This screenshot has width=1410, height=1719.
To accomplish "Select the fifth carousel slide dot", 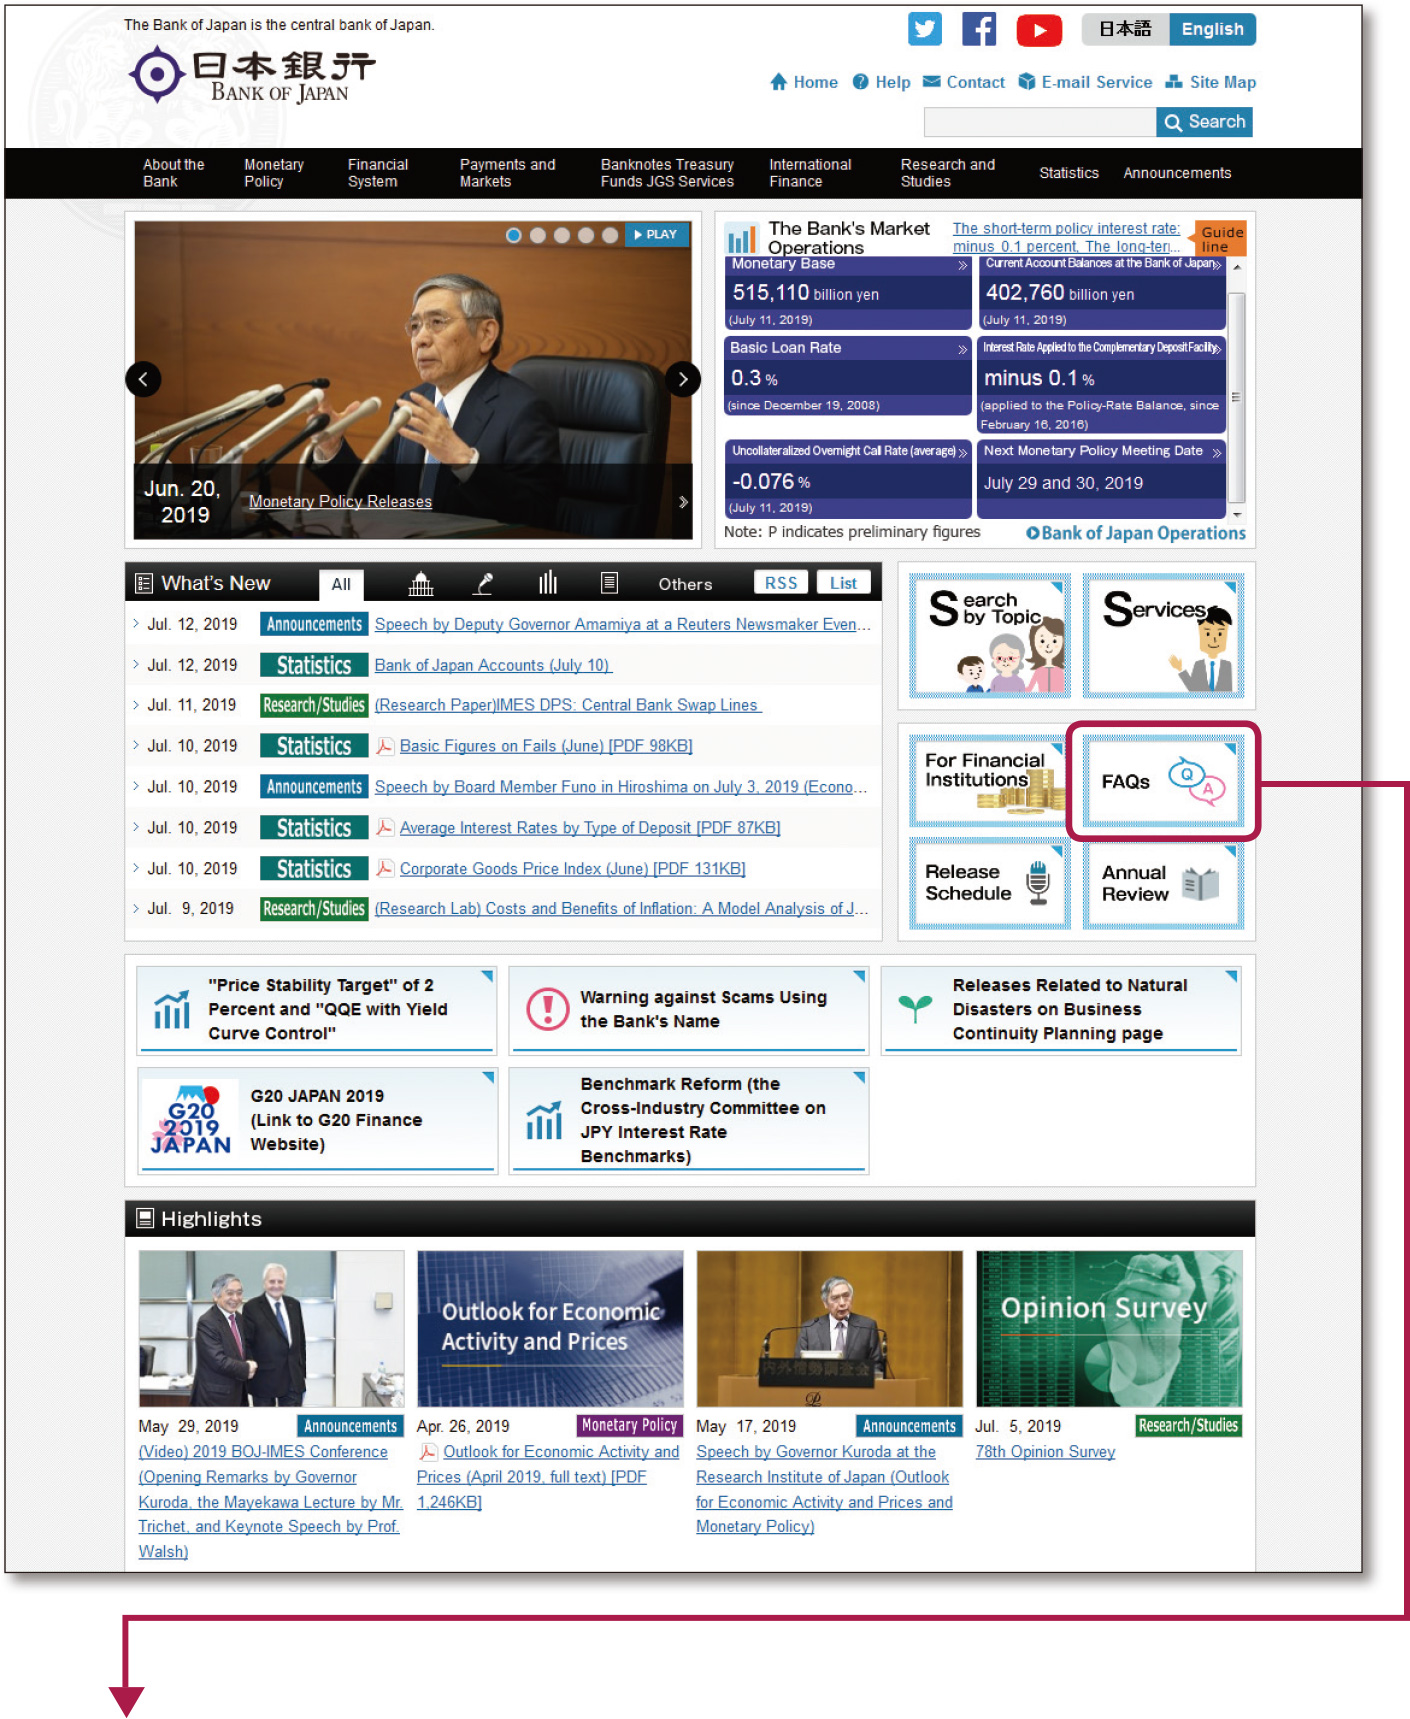I will coord(610,235).
